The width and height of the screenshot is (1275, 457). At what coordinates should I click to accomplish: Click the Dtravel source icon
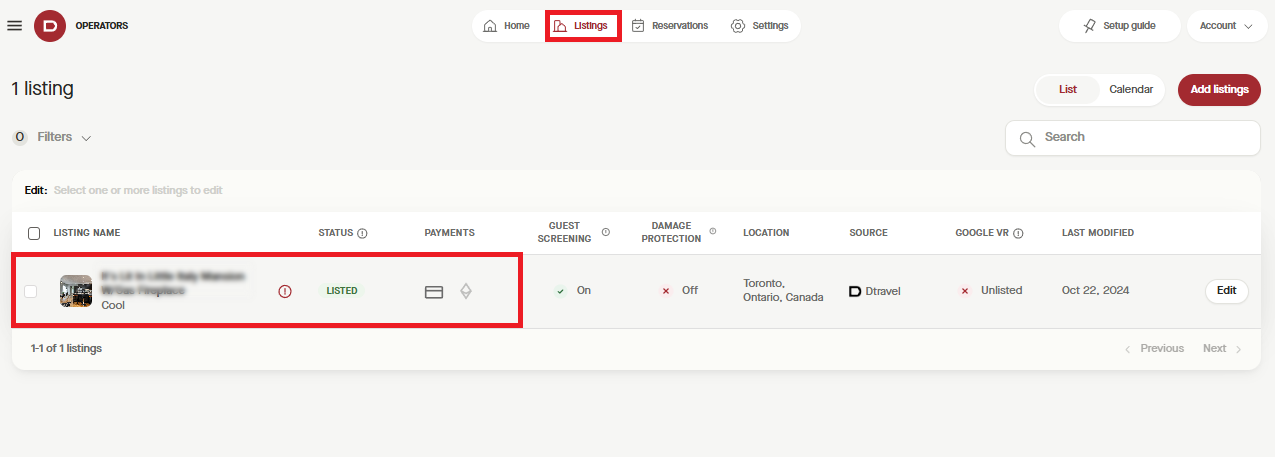click(x=855, y=291)
